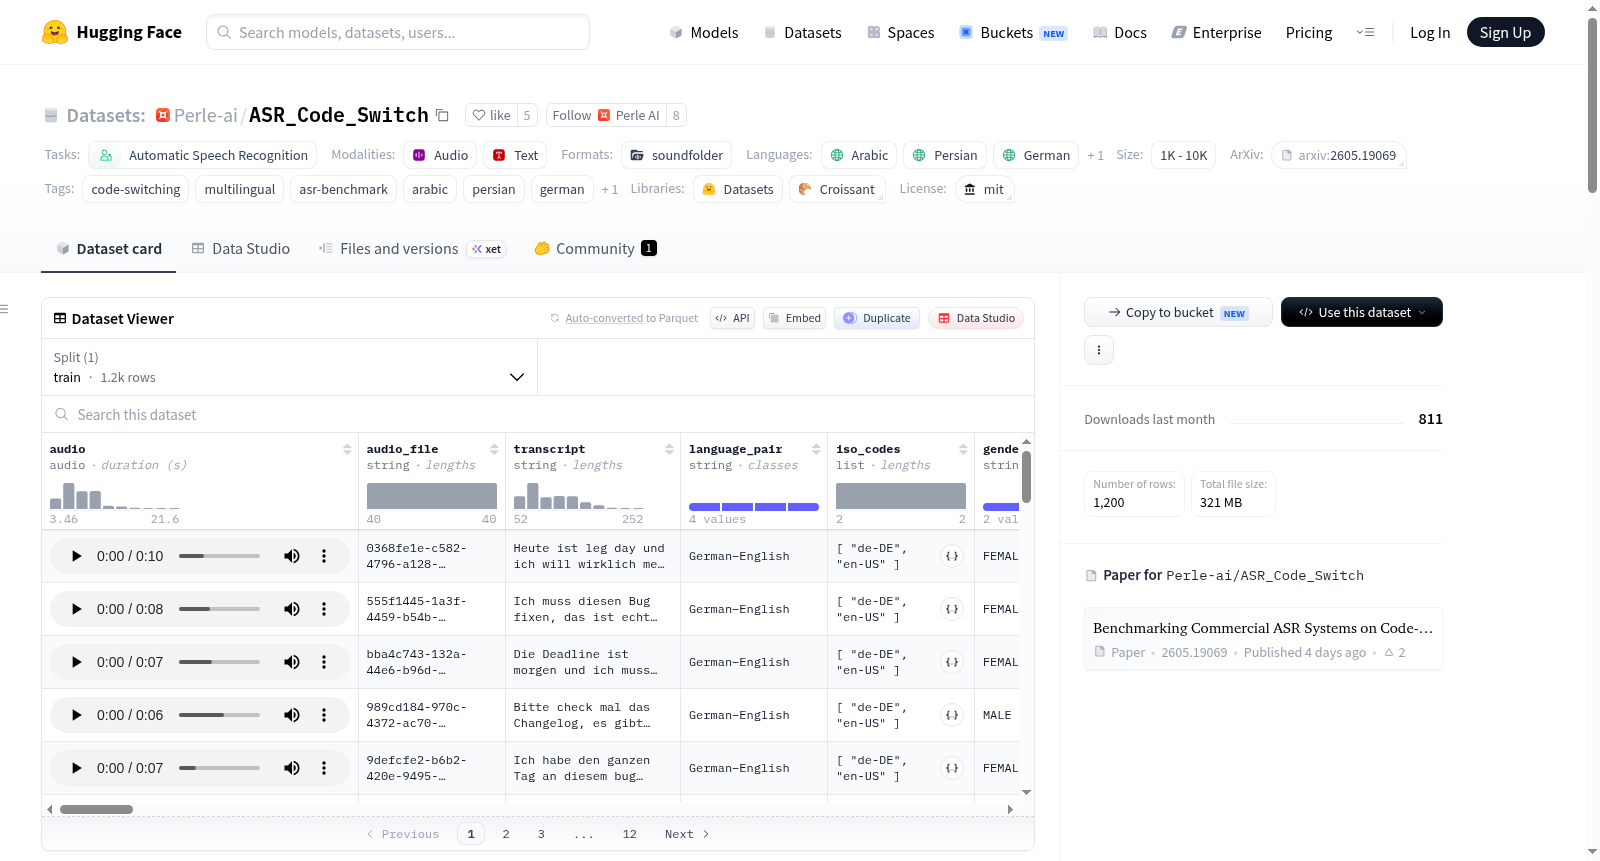Sort the audio_file column
The height and width of the screenshot is (861, 1600).
point(494,449)
